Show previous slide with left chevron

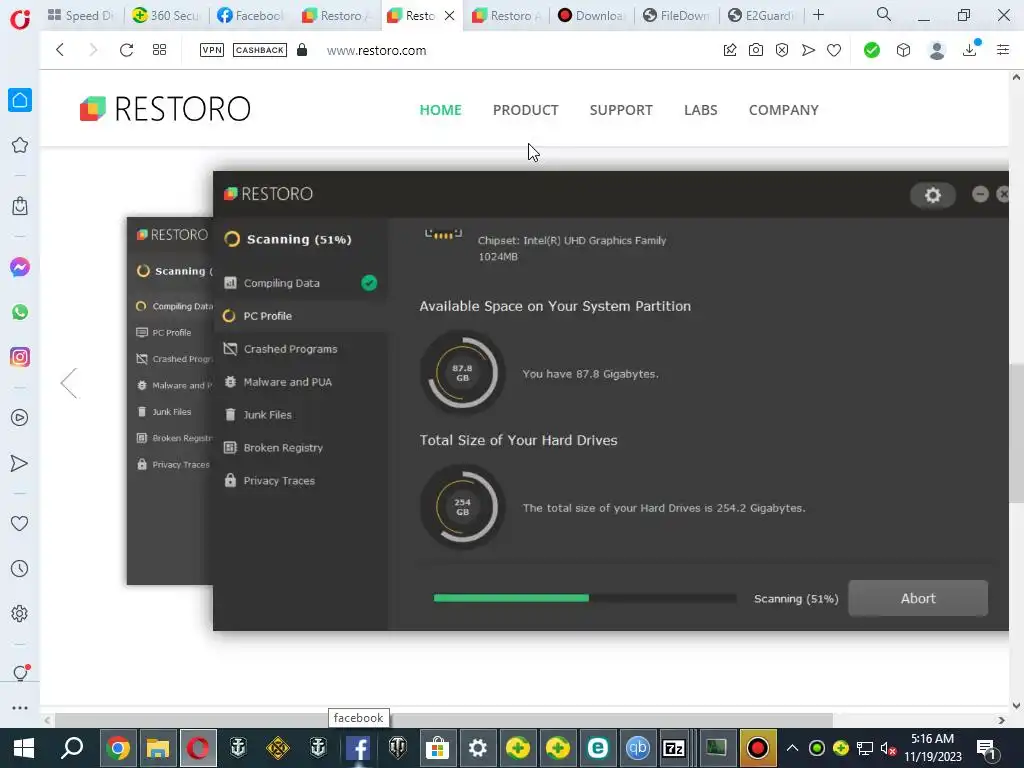pos(69,383)
